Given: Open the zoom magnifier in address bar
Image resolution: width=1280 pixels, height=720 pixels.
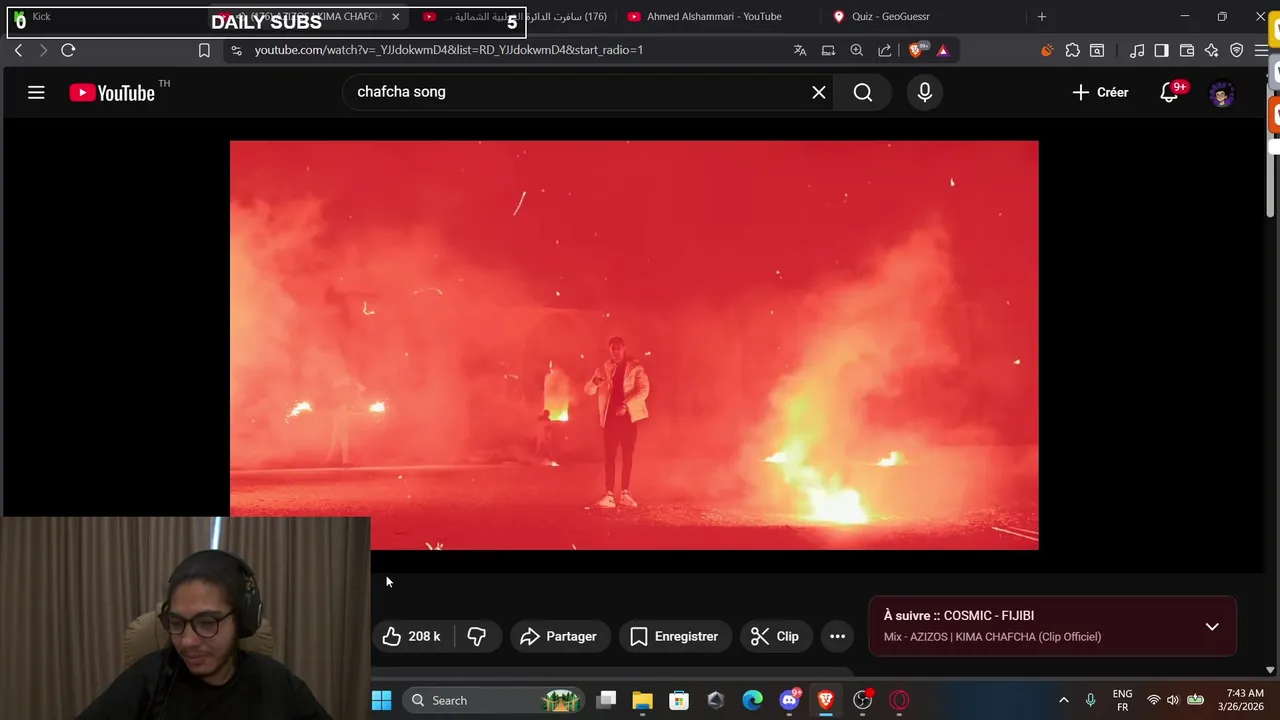Looking at the screenshot, I should pyautogui.click(x=857, y=50).
